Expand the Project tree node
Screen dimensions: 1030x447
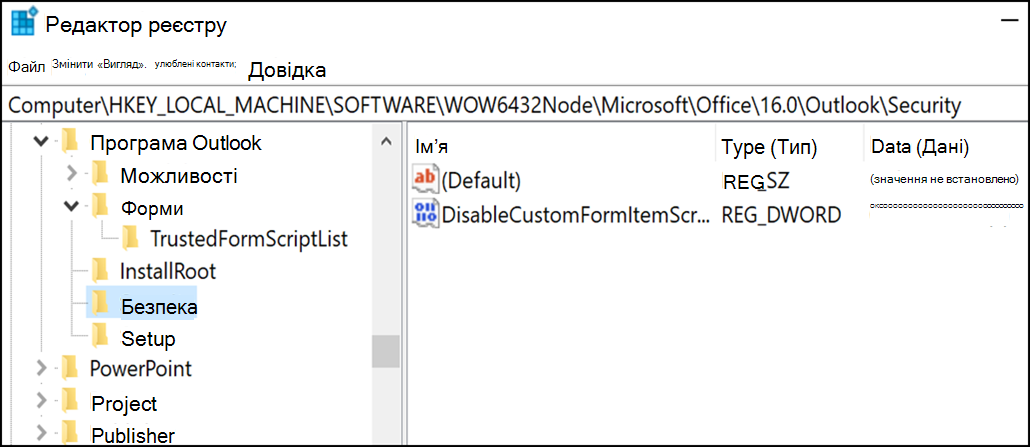tap(41, 401)
